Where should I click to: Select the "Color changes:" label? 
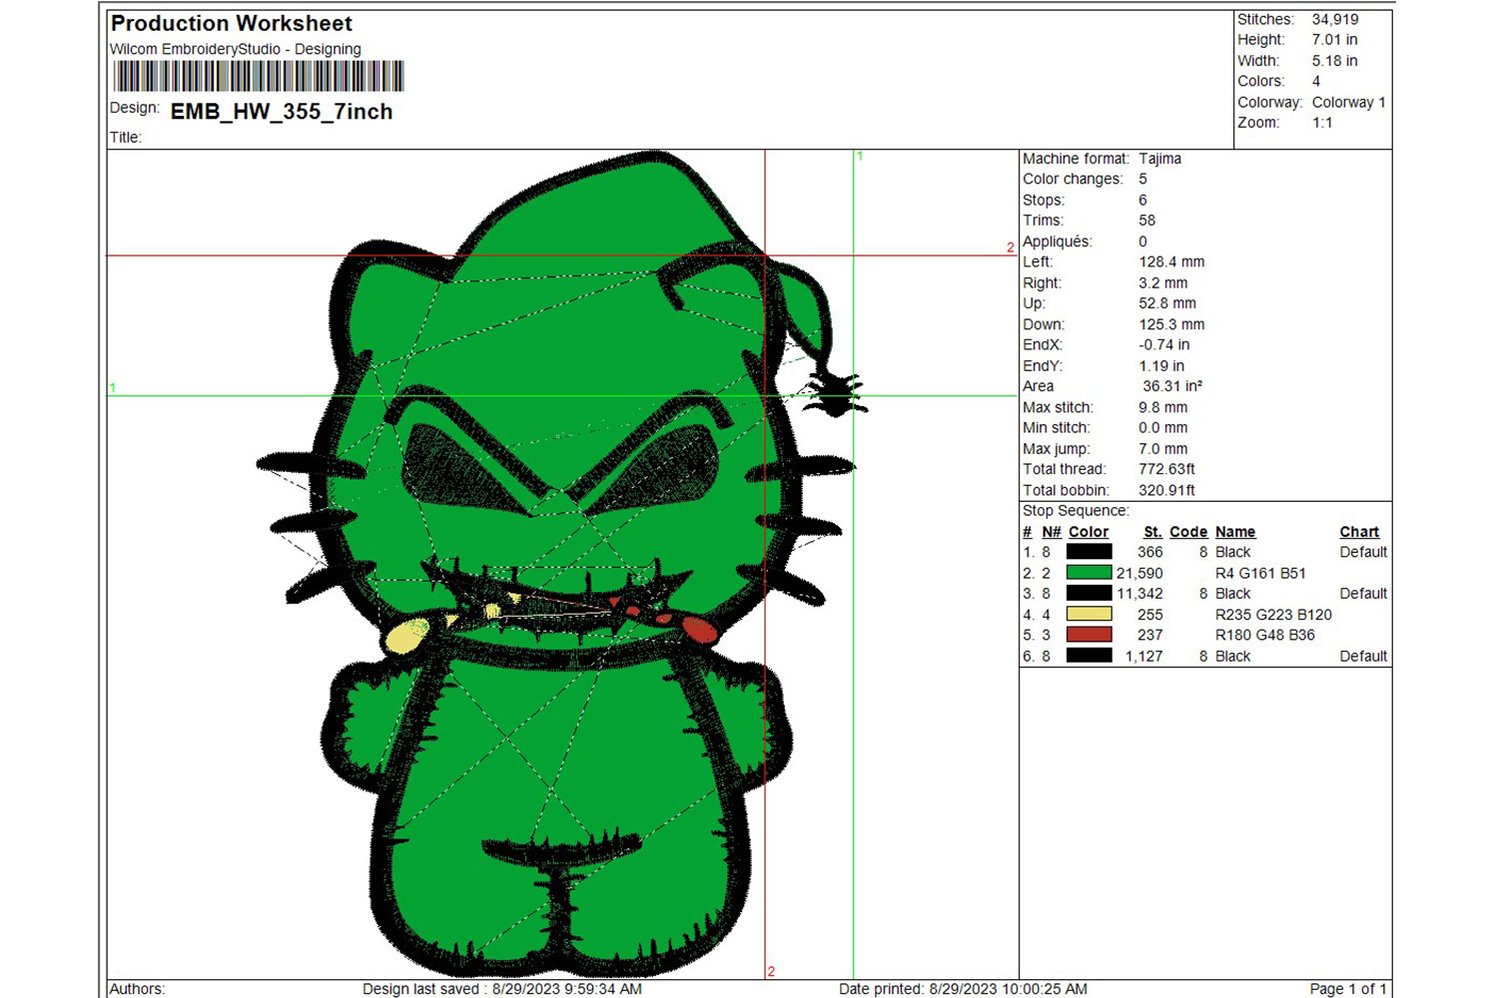tap(1072, 179)
